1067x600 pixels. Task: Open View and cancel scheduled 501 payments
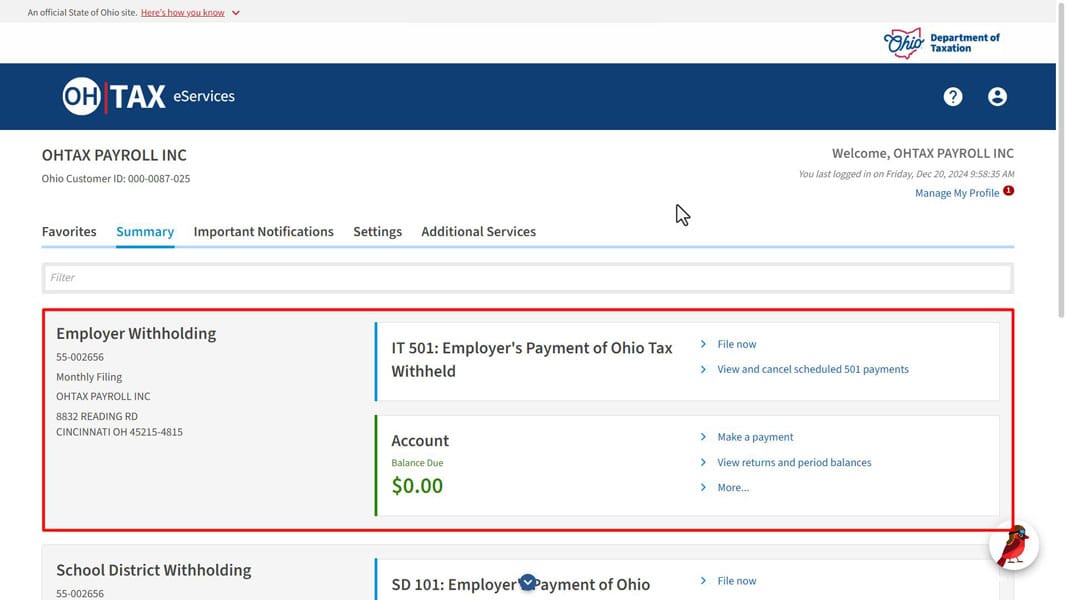click(812, 369)
